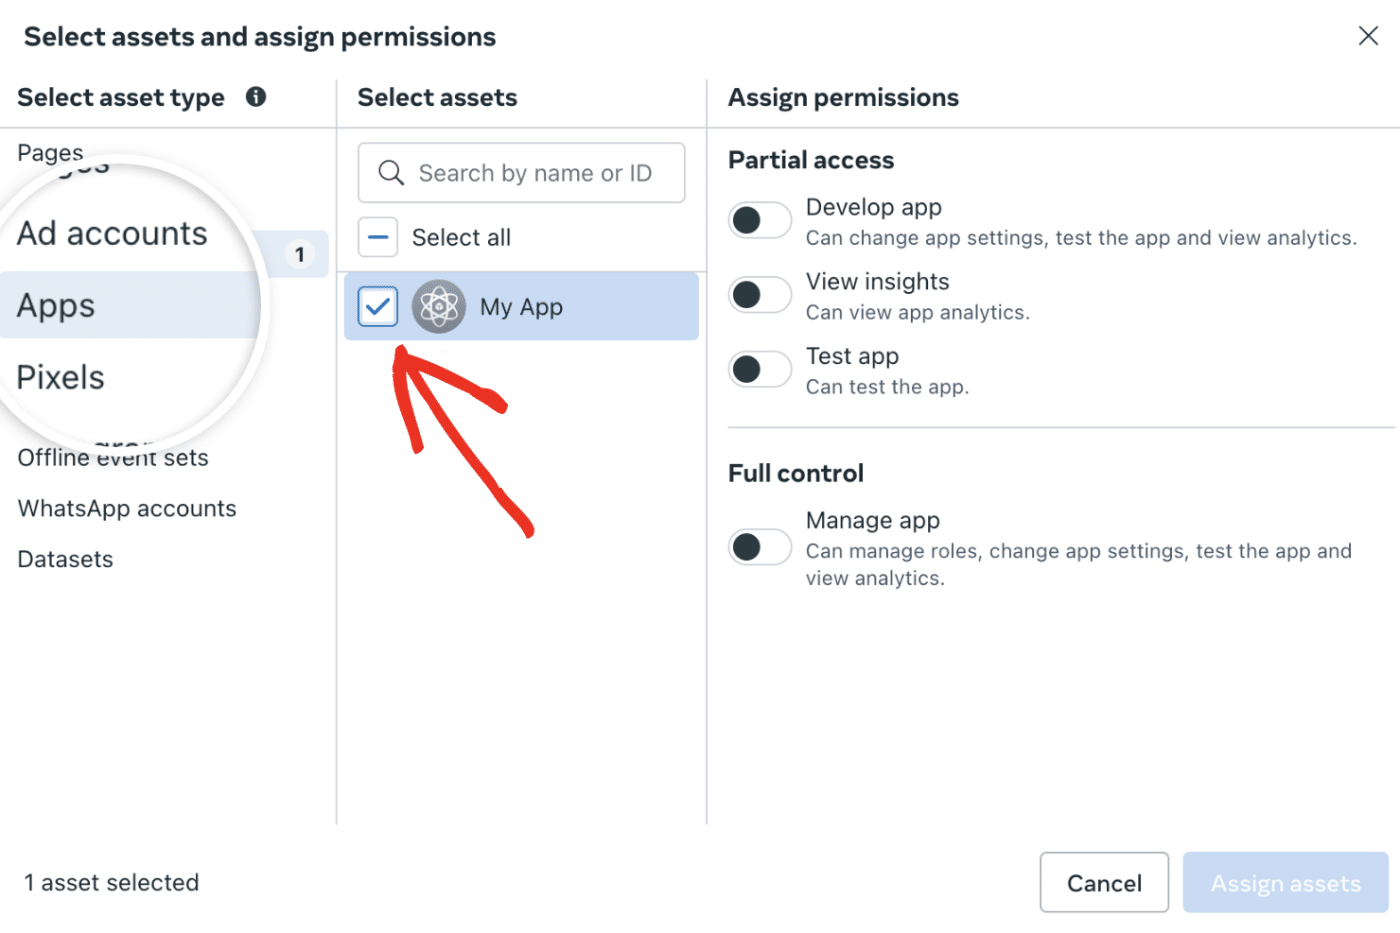Image resolution: width=1400 pixels, height=933 pixels.
Task: Enable the Develop app permission
Action: (760, 220)
